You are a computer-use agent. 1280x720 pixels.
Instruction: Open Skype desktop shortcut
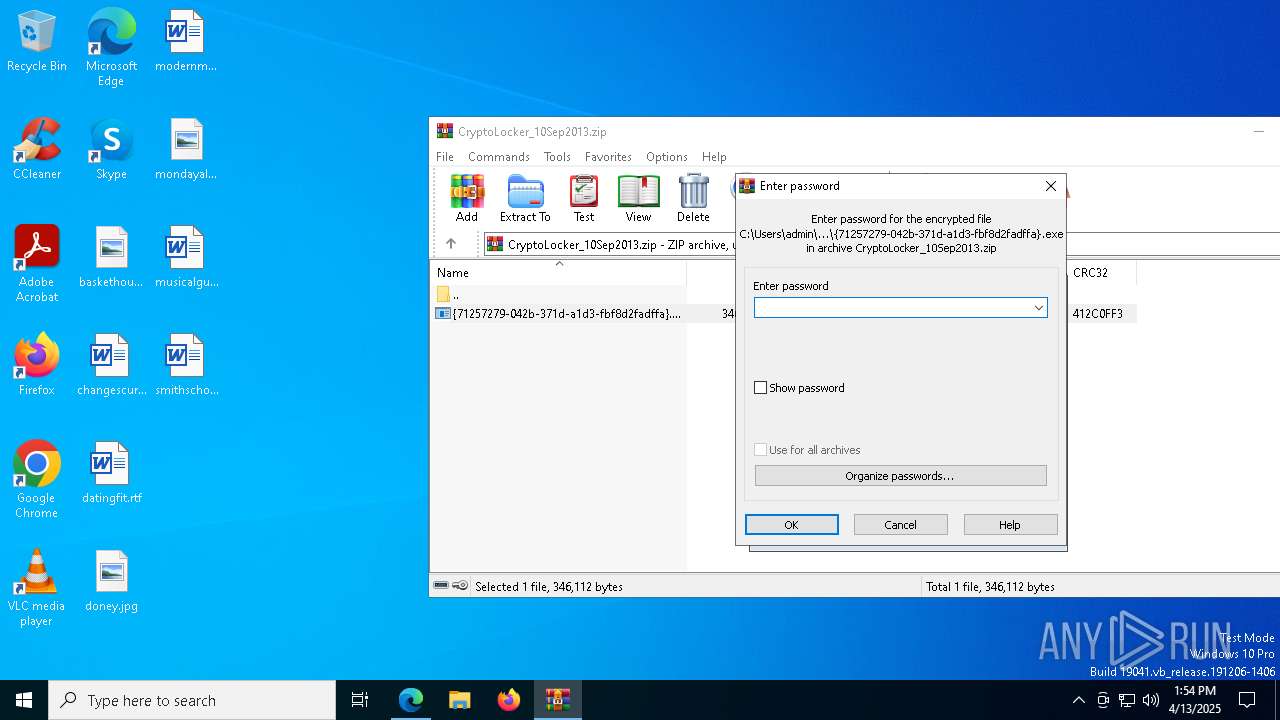111,150
